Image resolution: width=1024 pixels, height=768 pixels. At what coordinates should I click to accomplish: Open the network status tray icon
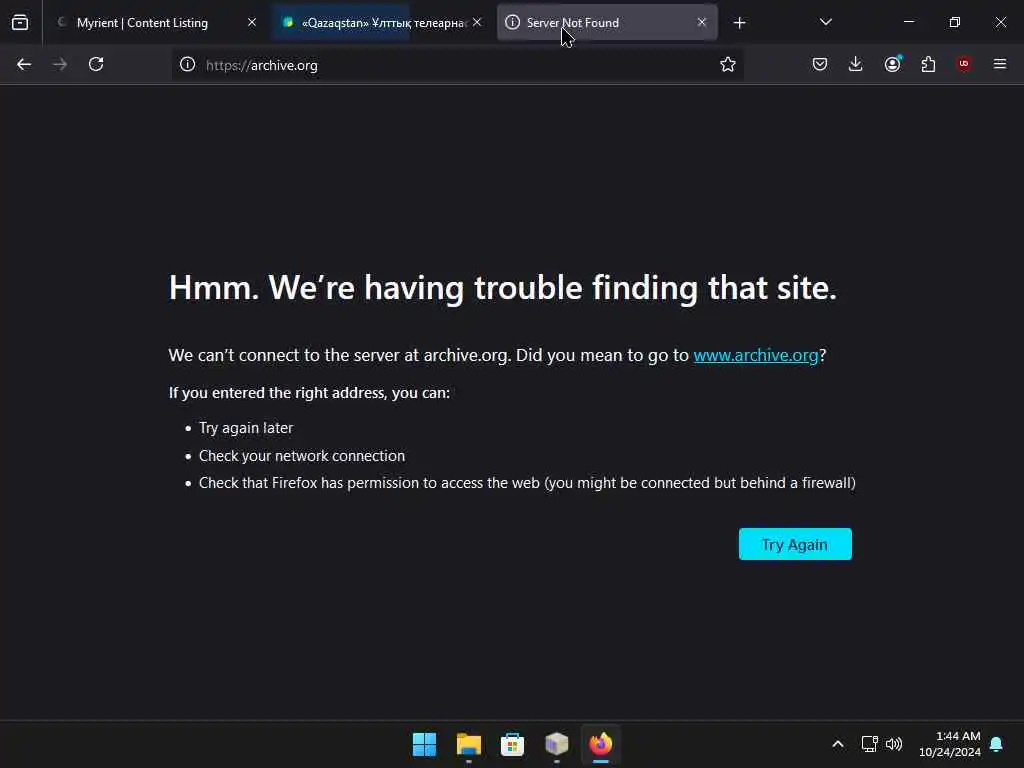(869, 744)
